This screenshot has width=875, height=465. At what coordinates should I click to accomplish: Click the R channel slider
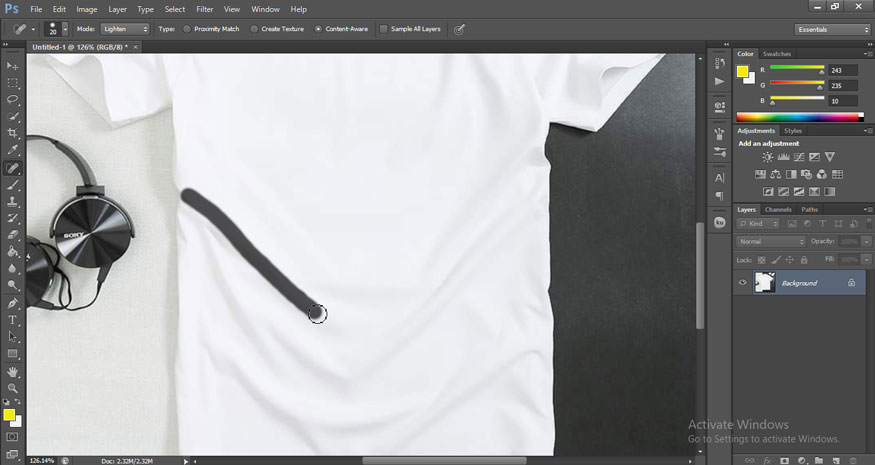797,69
